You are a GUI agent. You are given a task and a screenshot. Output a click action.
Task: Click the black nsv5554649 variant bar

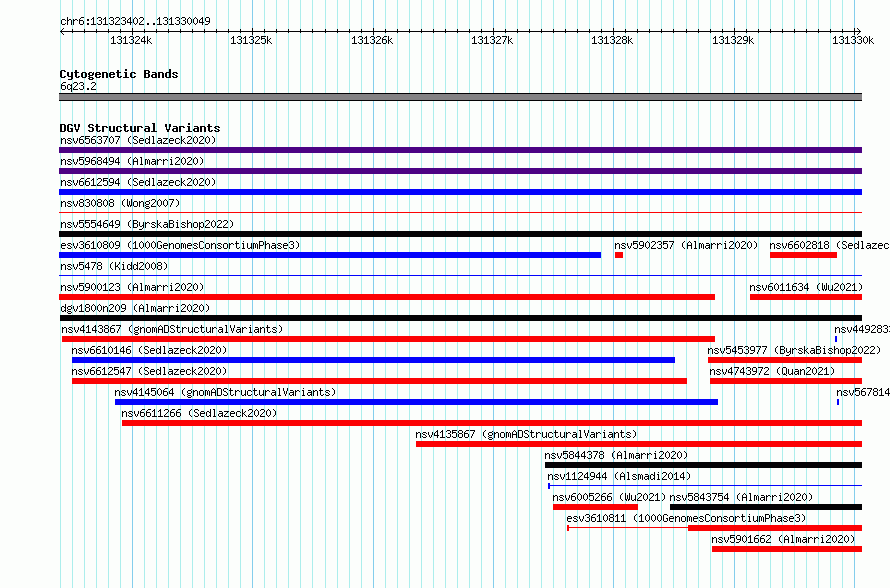(x=460, y=234)
